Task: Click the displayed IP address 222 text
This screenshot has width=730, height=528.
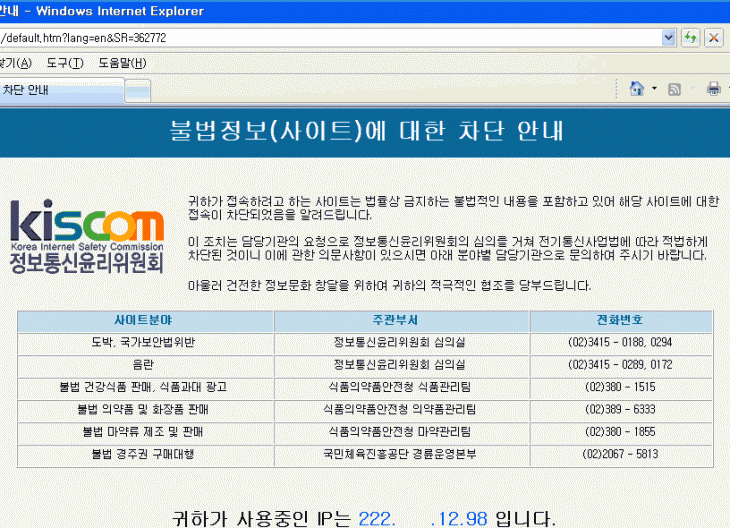Action: (x=378, y=518)
